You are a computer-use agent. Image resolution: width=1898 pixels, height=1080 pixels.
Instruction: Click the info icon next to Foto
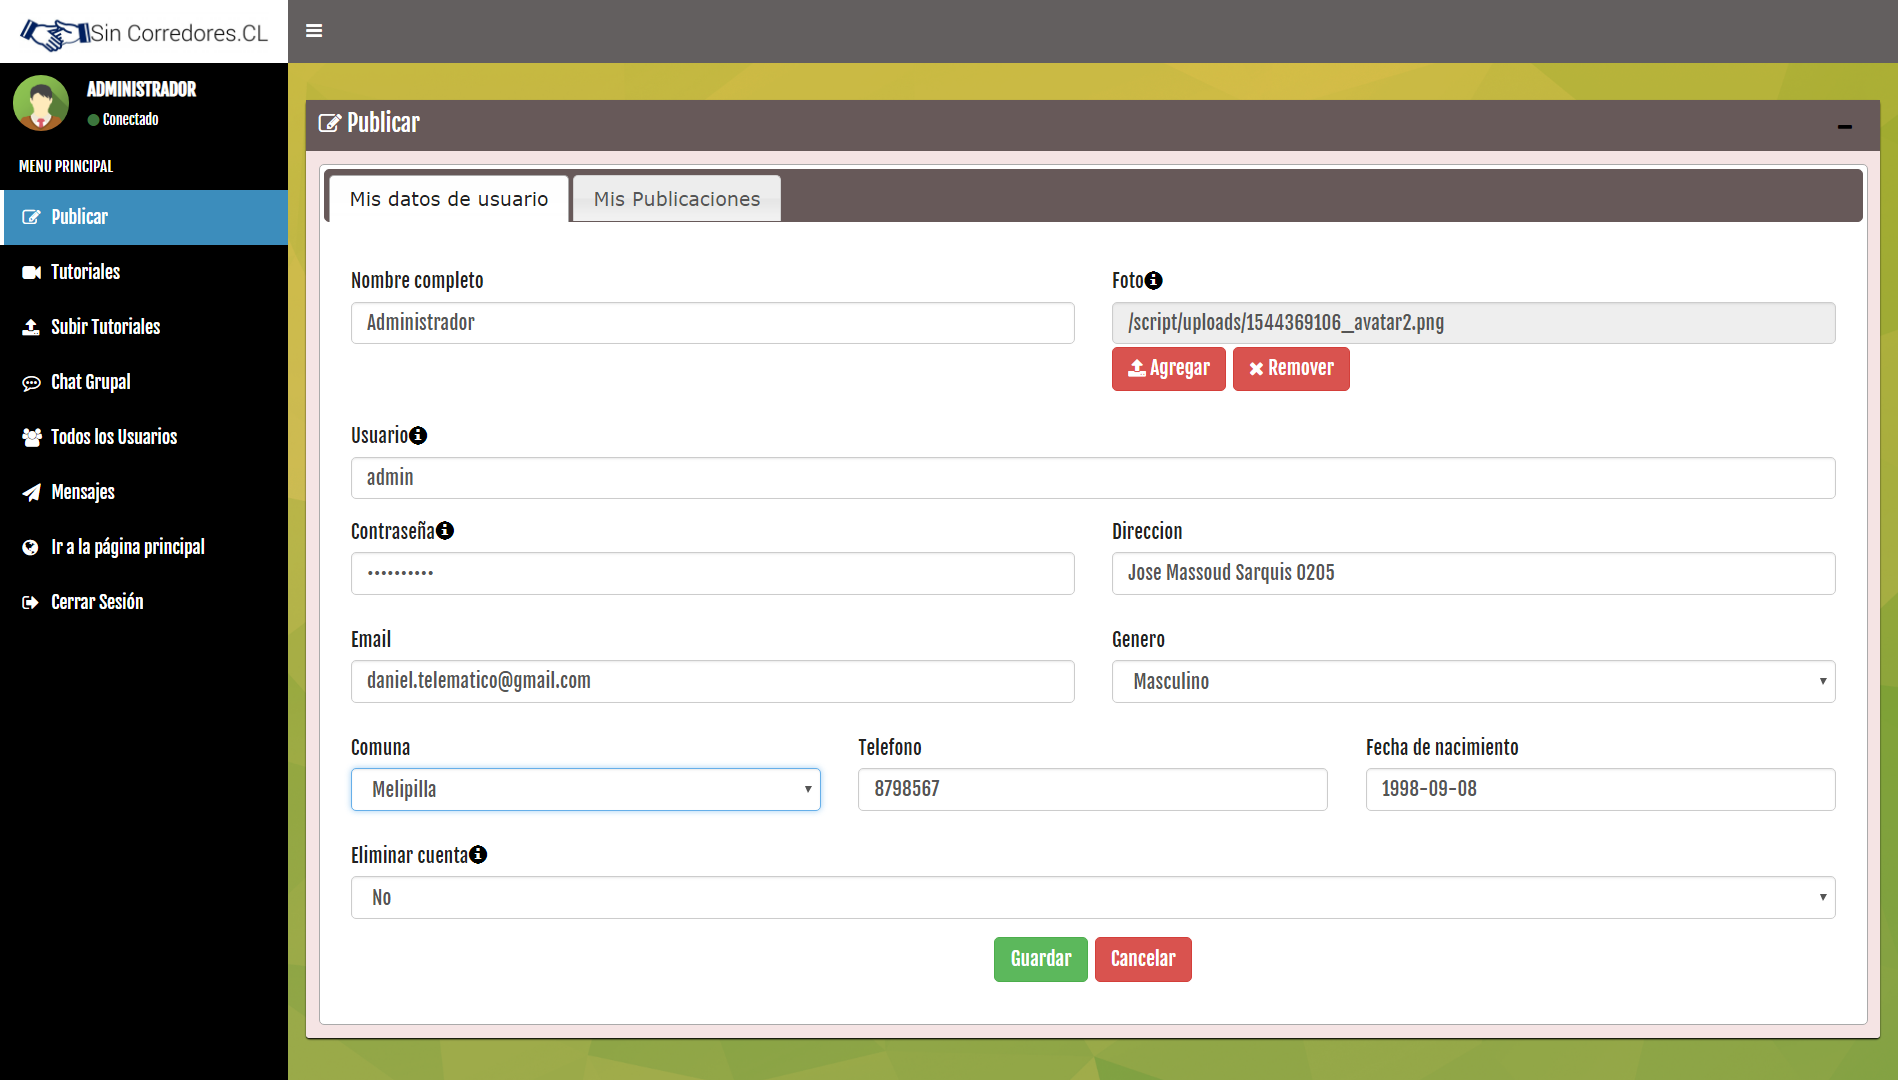[1154, 281]
